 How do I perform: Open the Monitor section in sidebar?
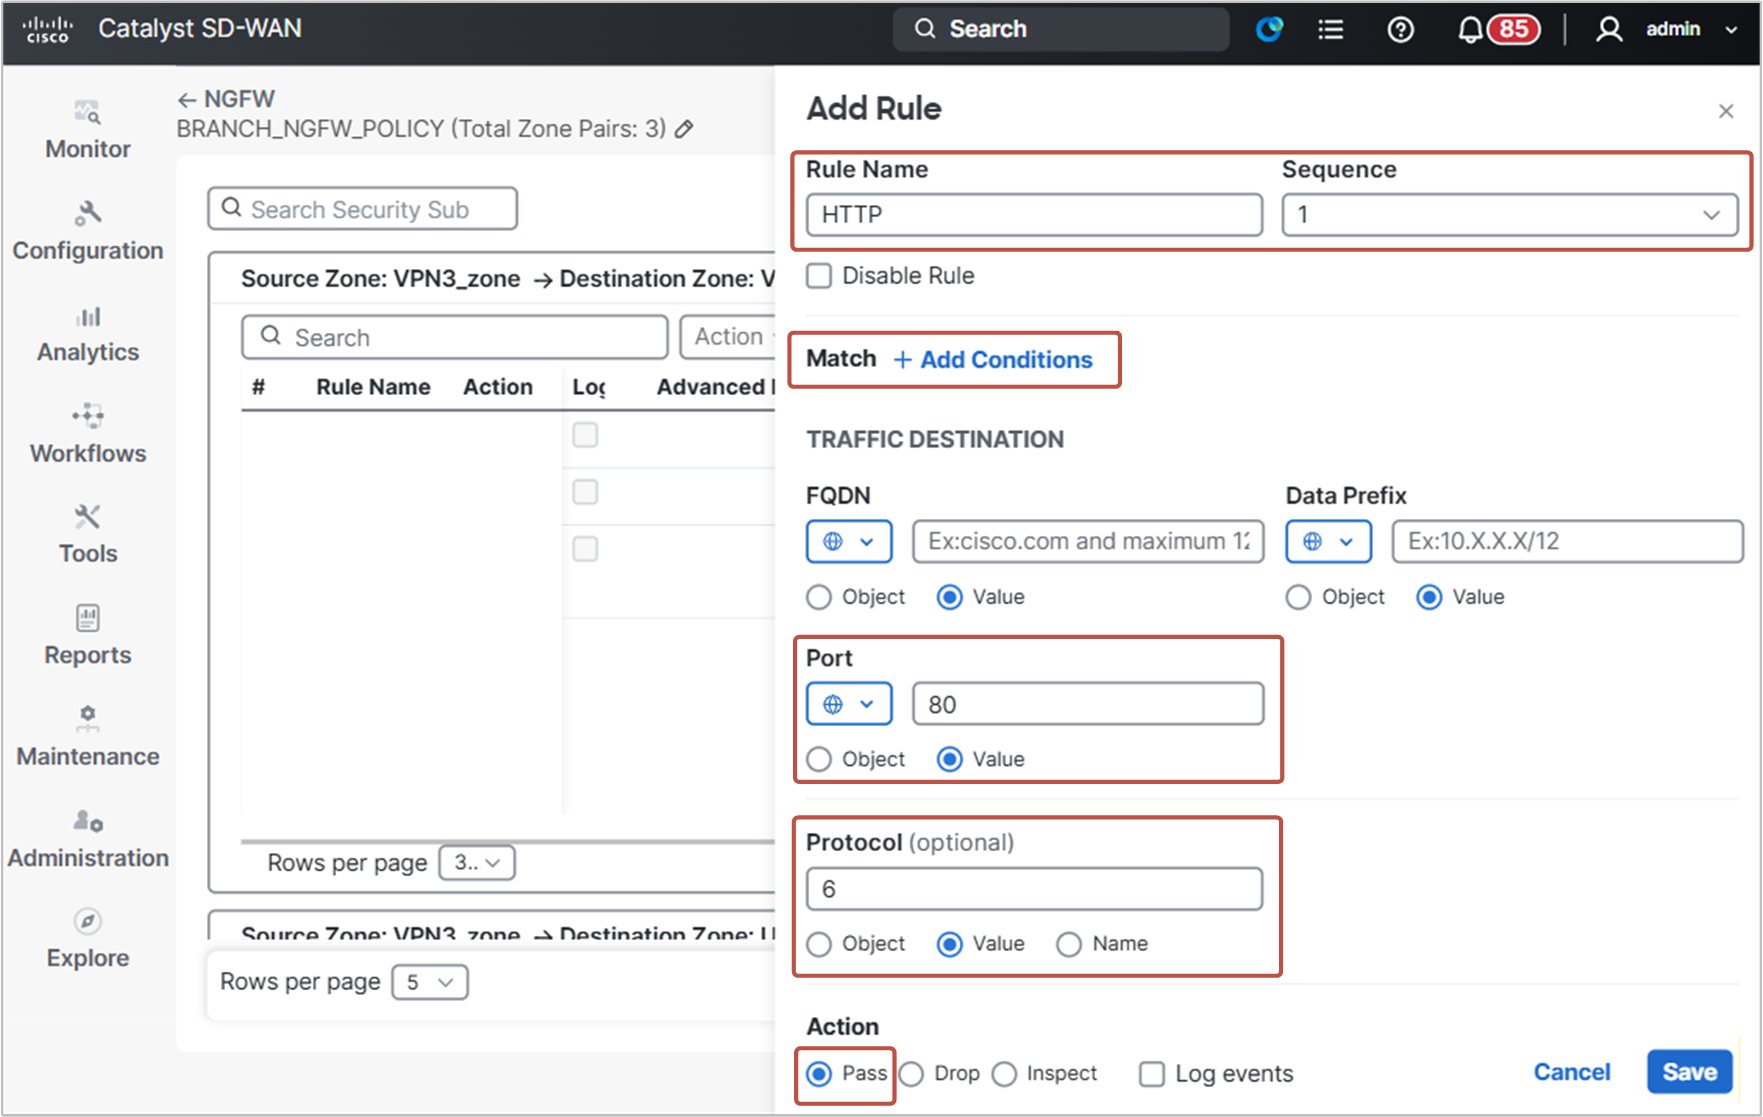tap(88, 131)
